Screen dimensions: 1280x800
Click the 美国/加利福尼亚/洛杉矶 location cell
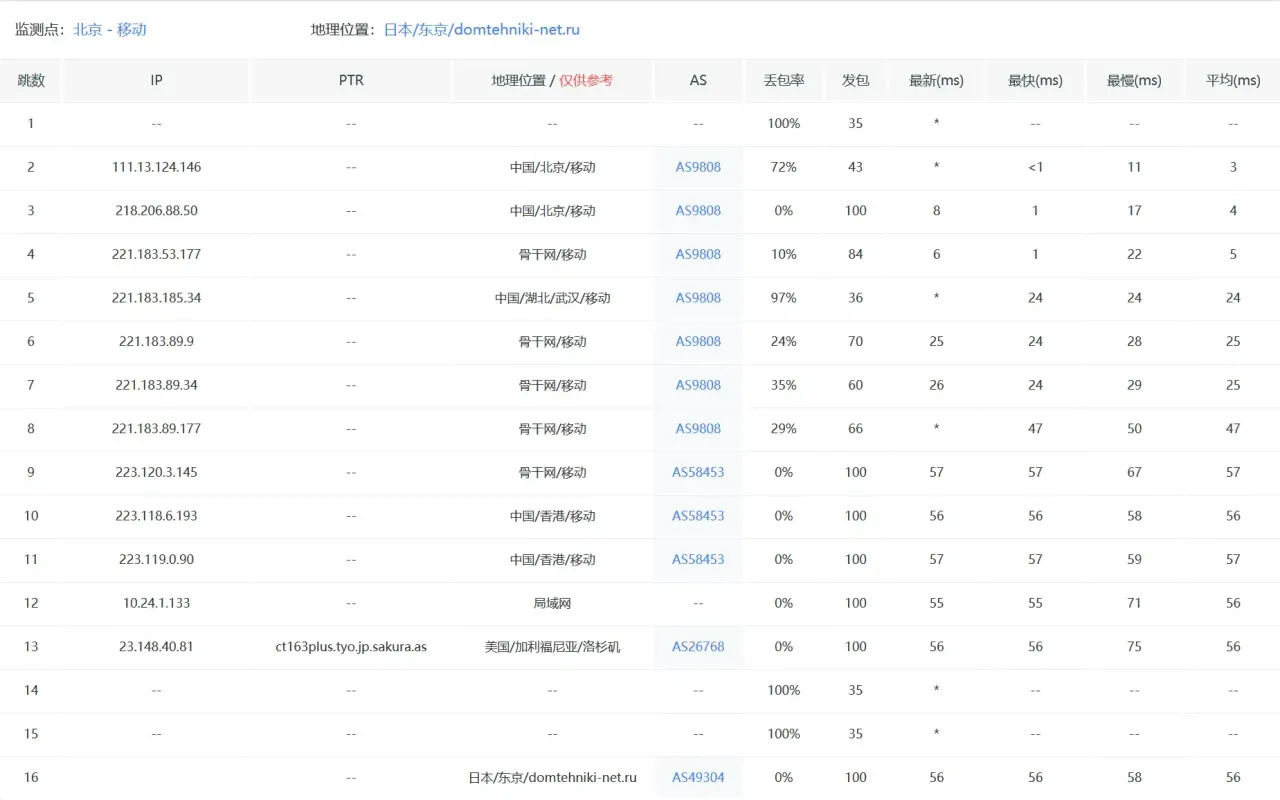coord(552,647)
